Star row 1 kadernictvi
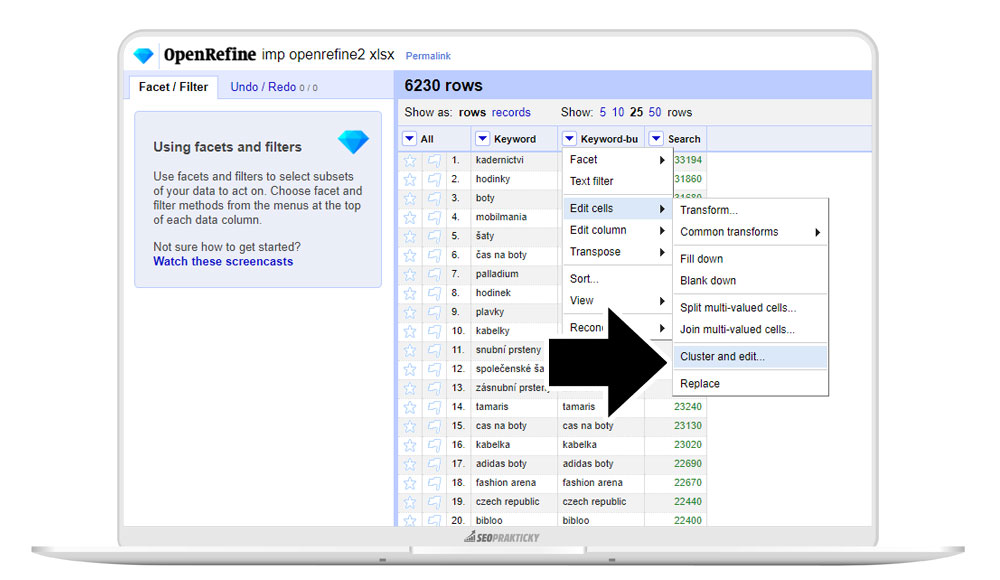Screen dimensions: 1000x580 pyautogui.click(x=410, y=160)
